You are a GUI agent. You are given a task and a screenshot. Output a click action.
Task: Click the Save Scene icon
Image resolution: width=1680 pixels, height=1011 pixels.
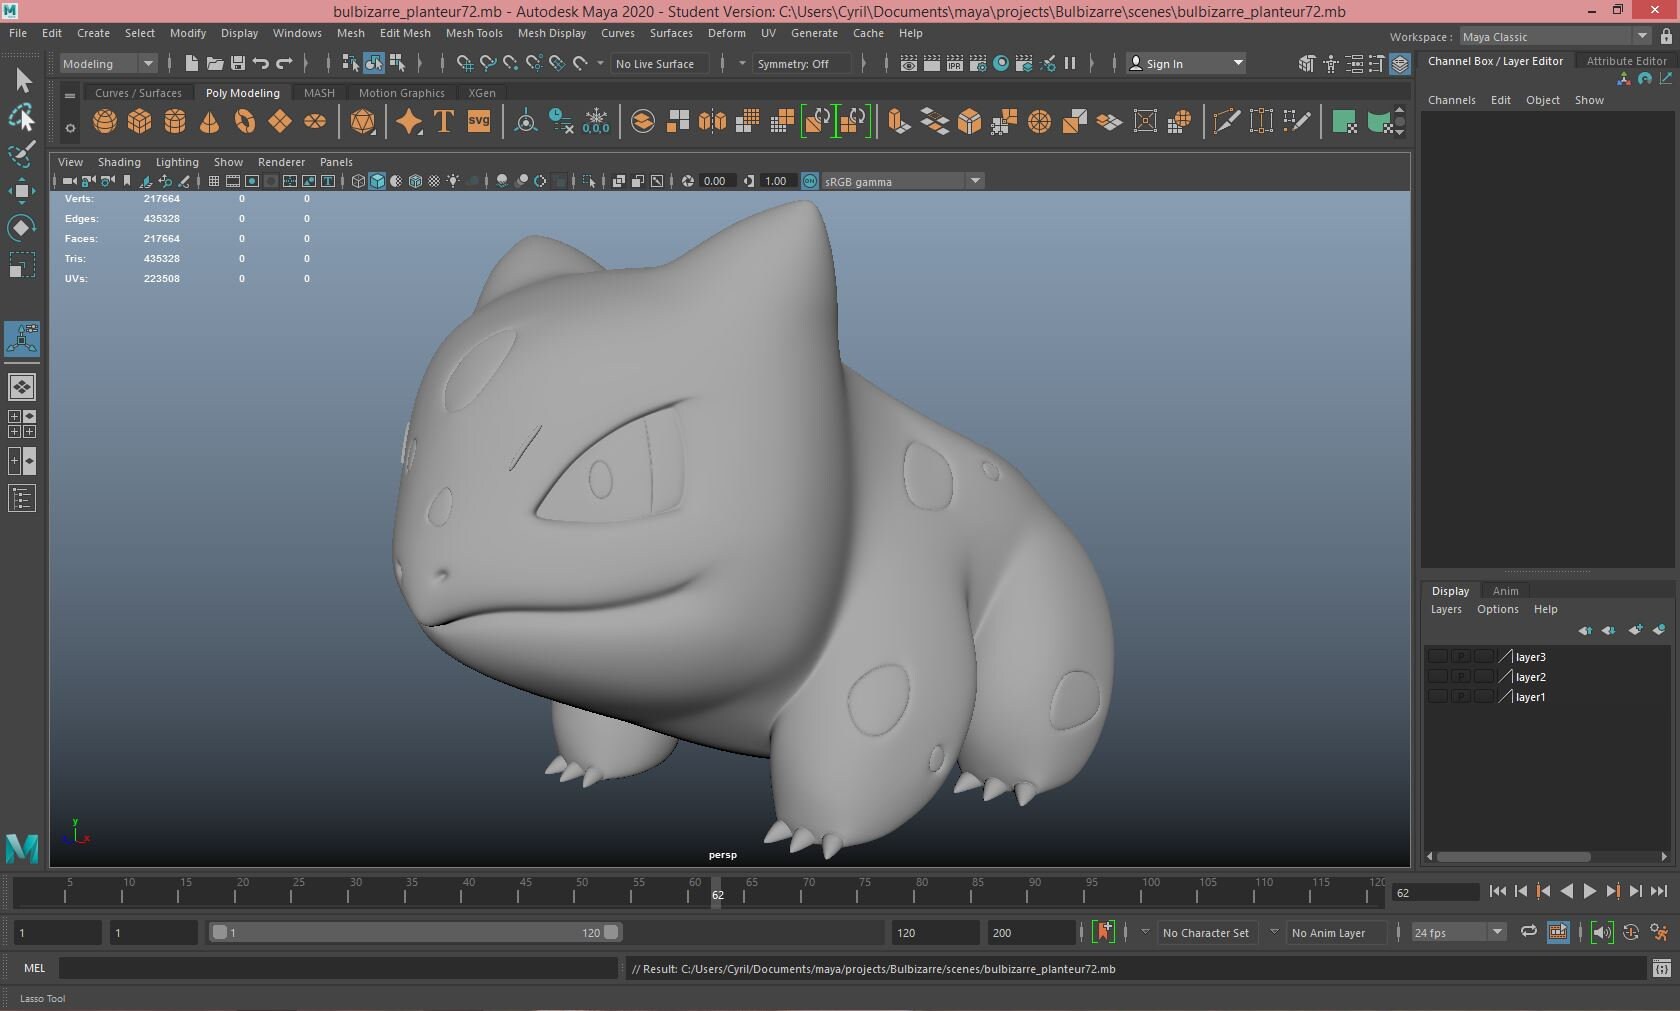238,63
